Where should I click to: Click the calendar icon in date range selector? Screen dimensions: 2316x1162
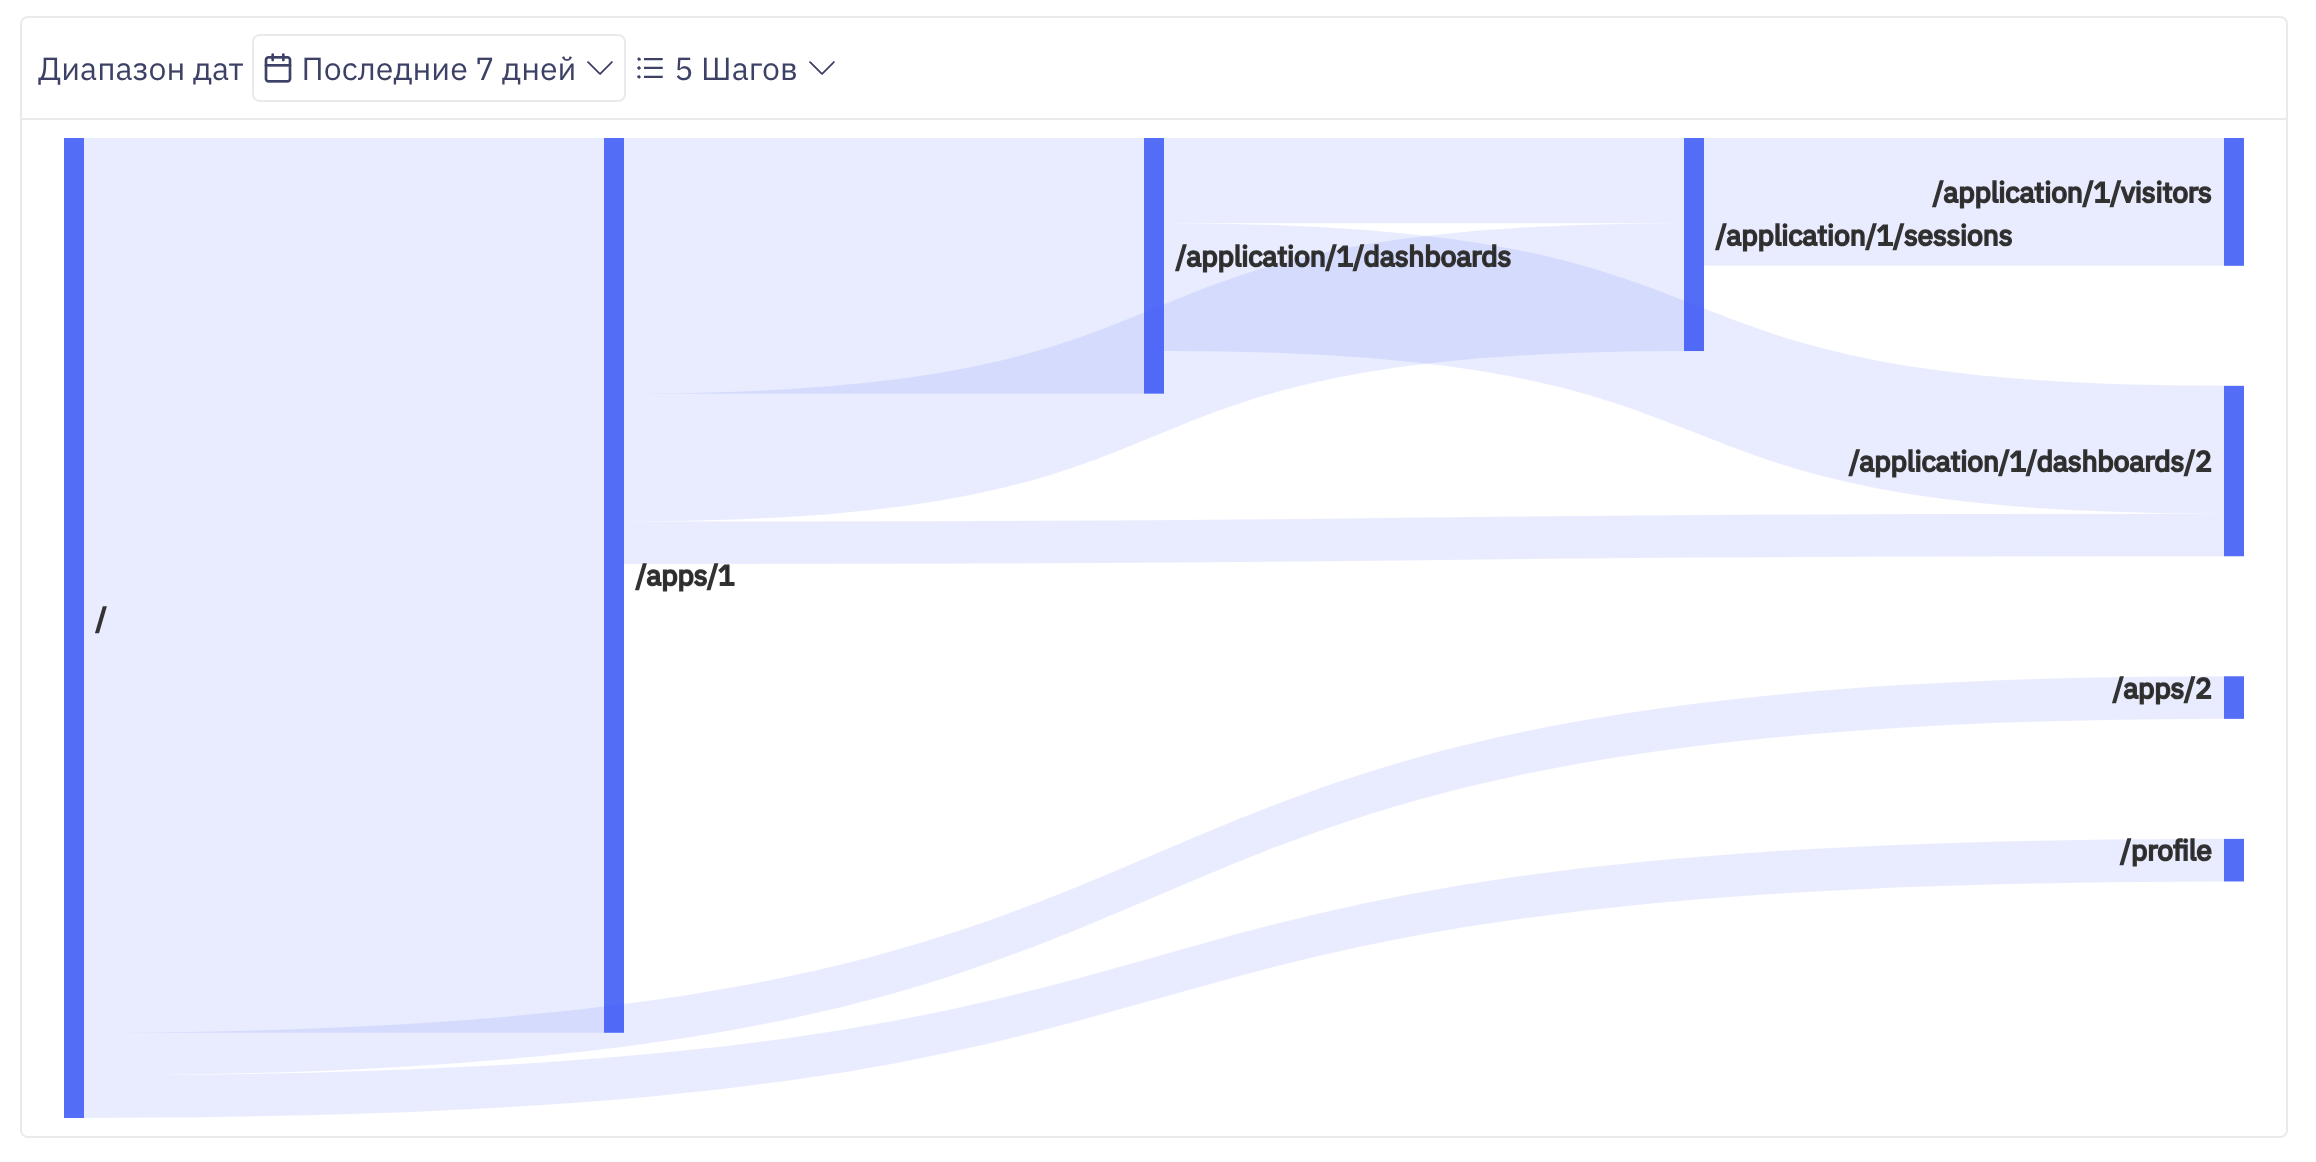point(276,68)
